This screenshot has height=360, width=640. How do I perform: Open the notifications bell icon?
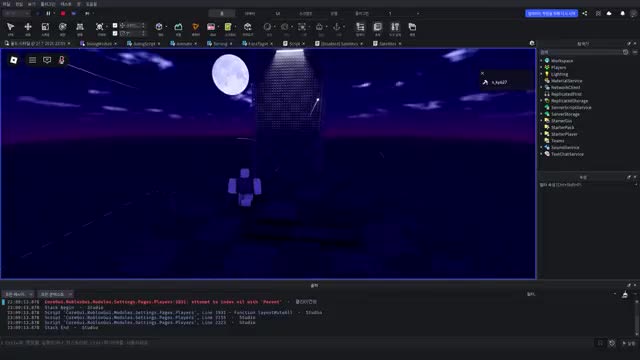click(622, 13)
